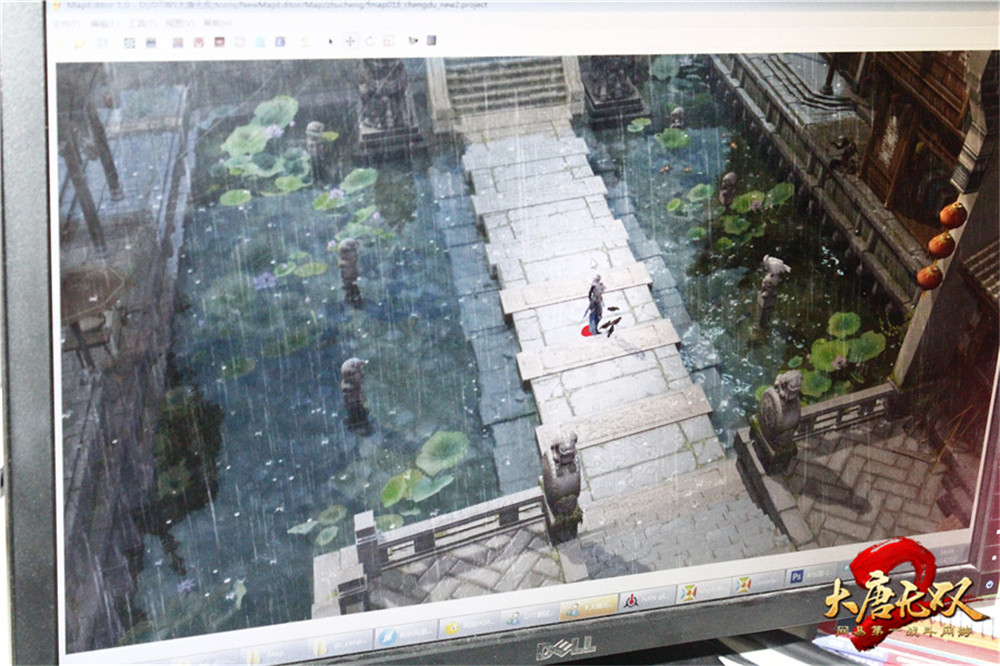Select the four-way move cross tool
The height and width of the screenshot is (666, 1000).
click(x=350, y=41)
